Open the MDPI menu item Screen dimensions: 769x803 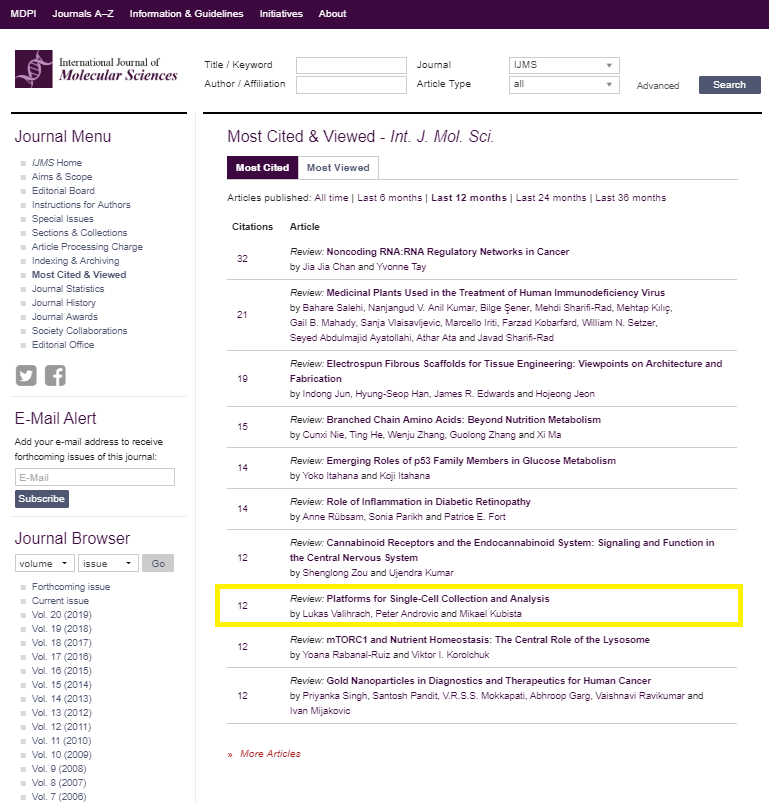coord(23,14)
